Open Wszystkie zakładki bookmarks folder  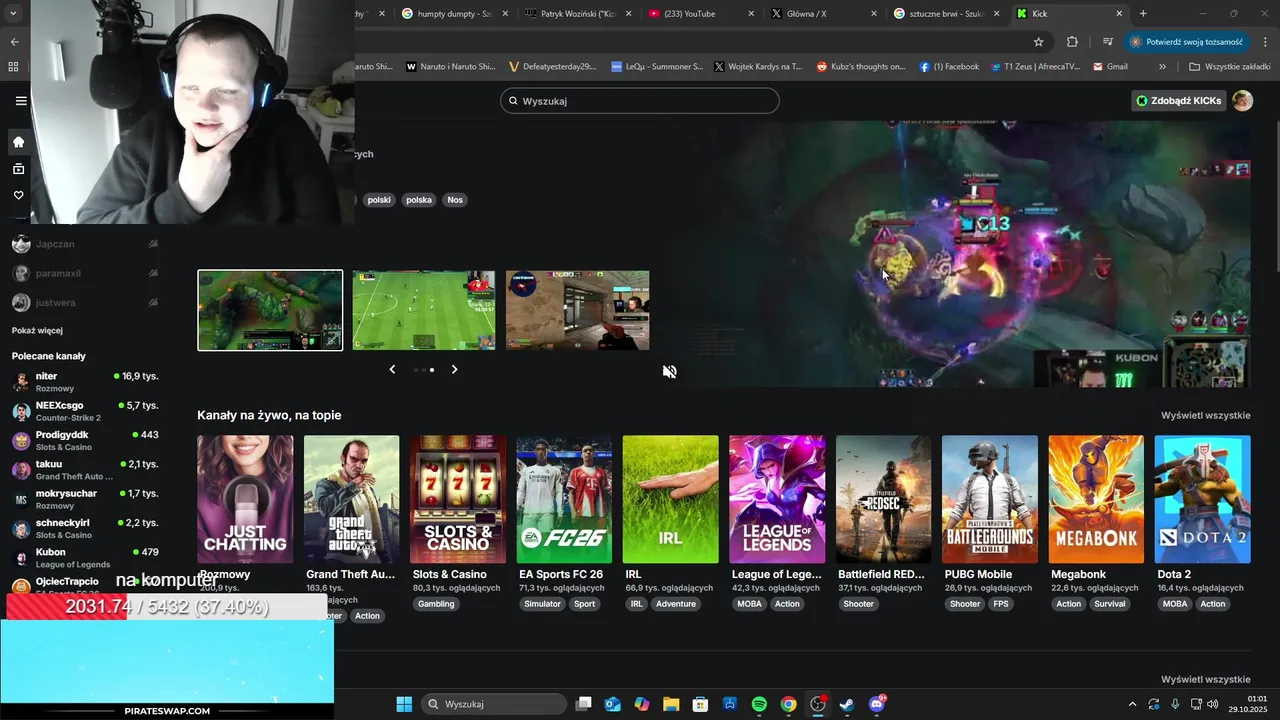[1229, 67]
